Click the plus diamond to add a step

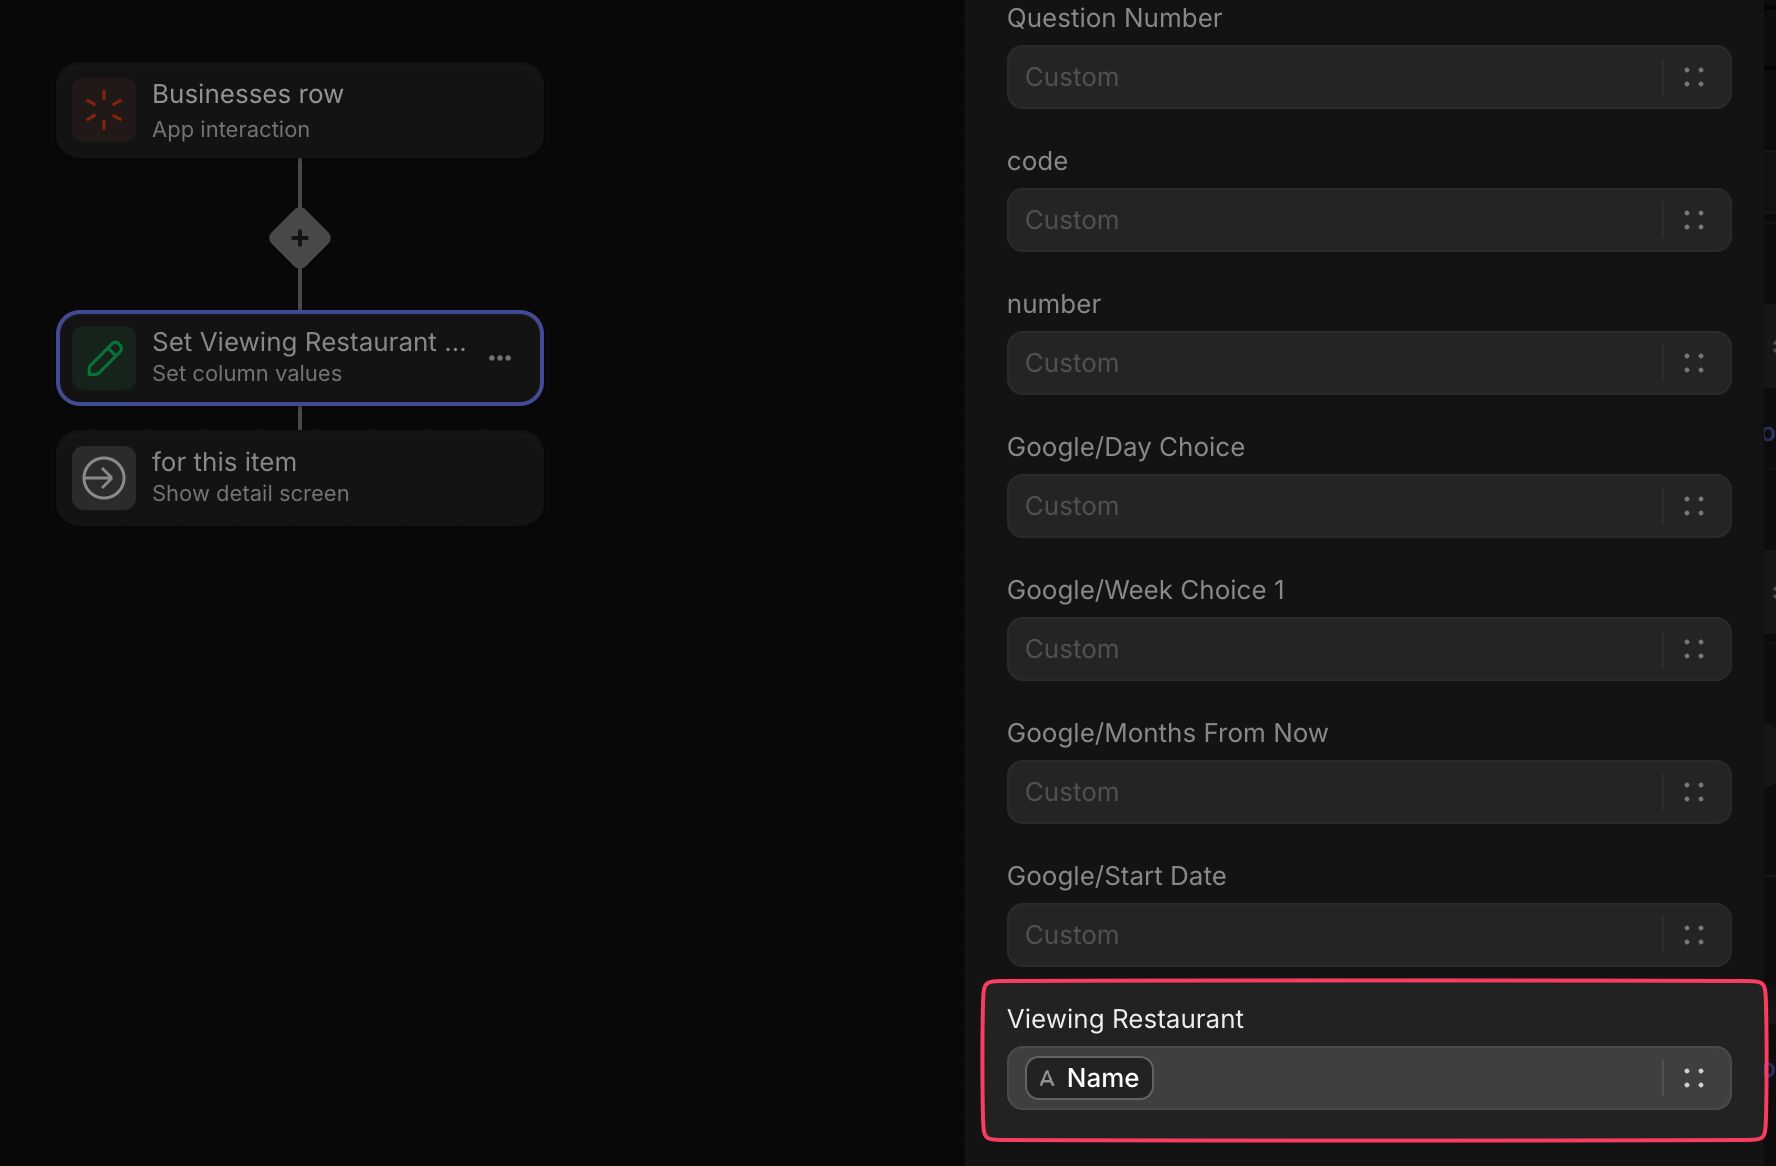(x=300, y=238)
